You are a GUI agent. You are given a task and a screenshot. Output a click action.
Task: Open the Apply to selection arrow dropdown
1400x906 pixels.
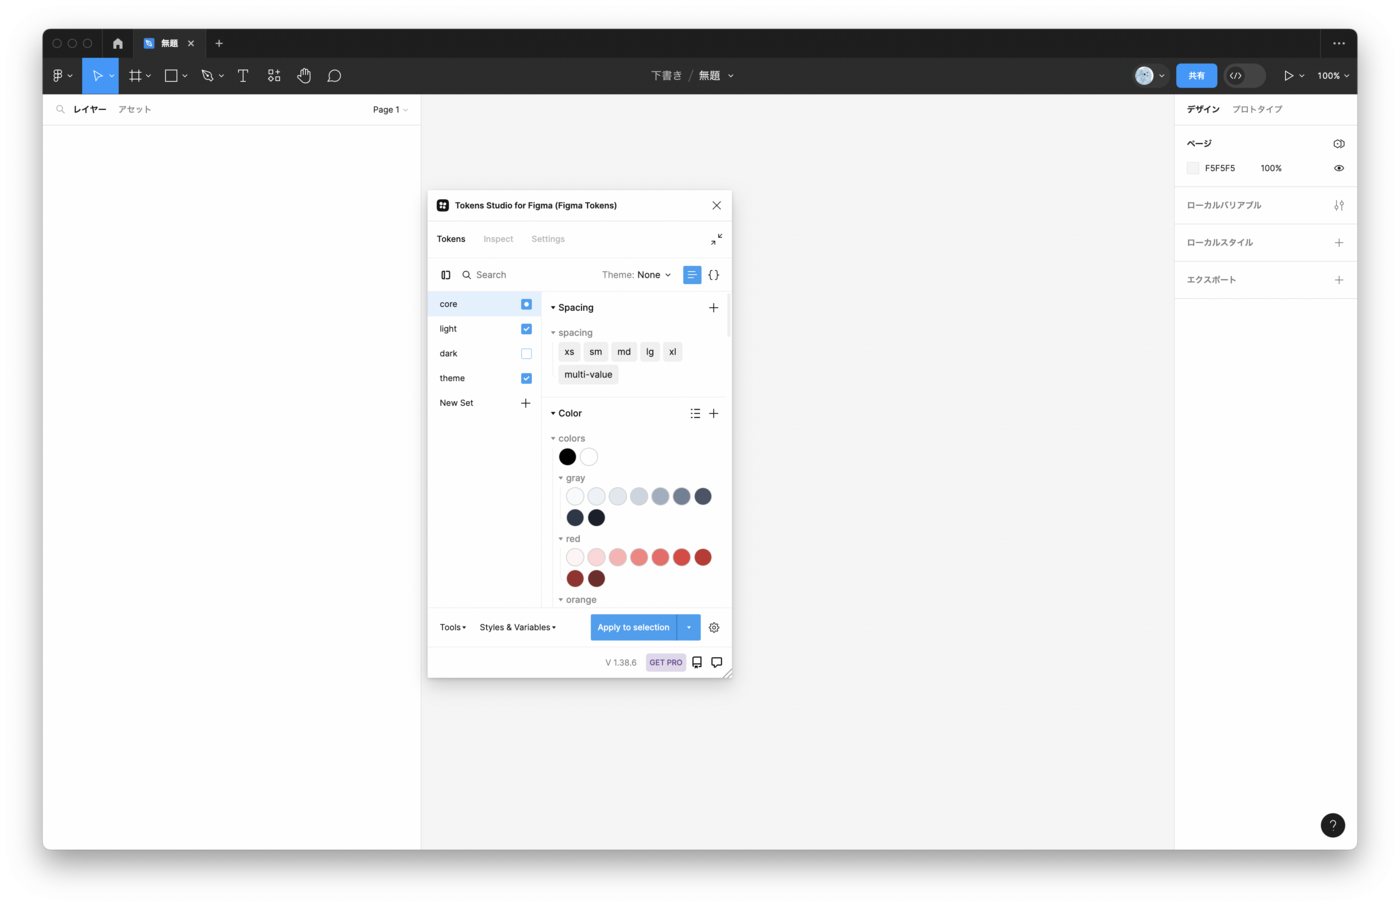pos(689,628)
